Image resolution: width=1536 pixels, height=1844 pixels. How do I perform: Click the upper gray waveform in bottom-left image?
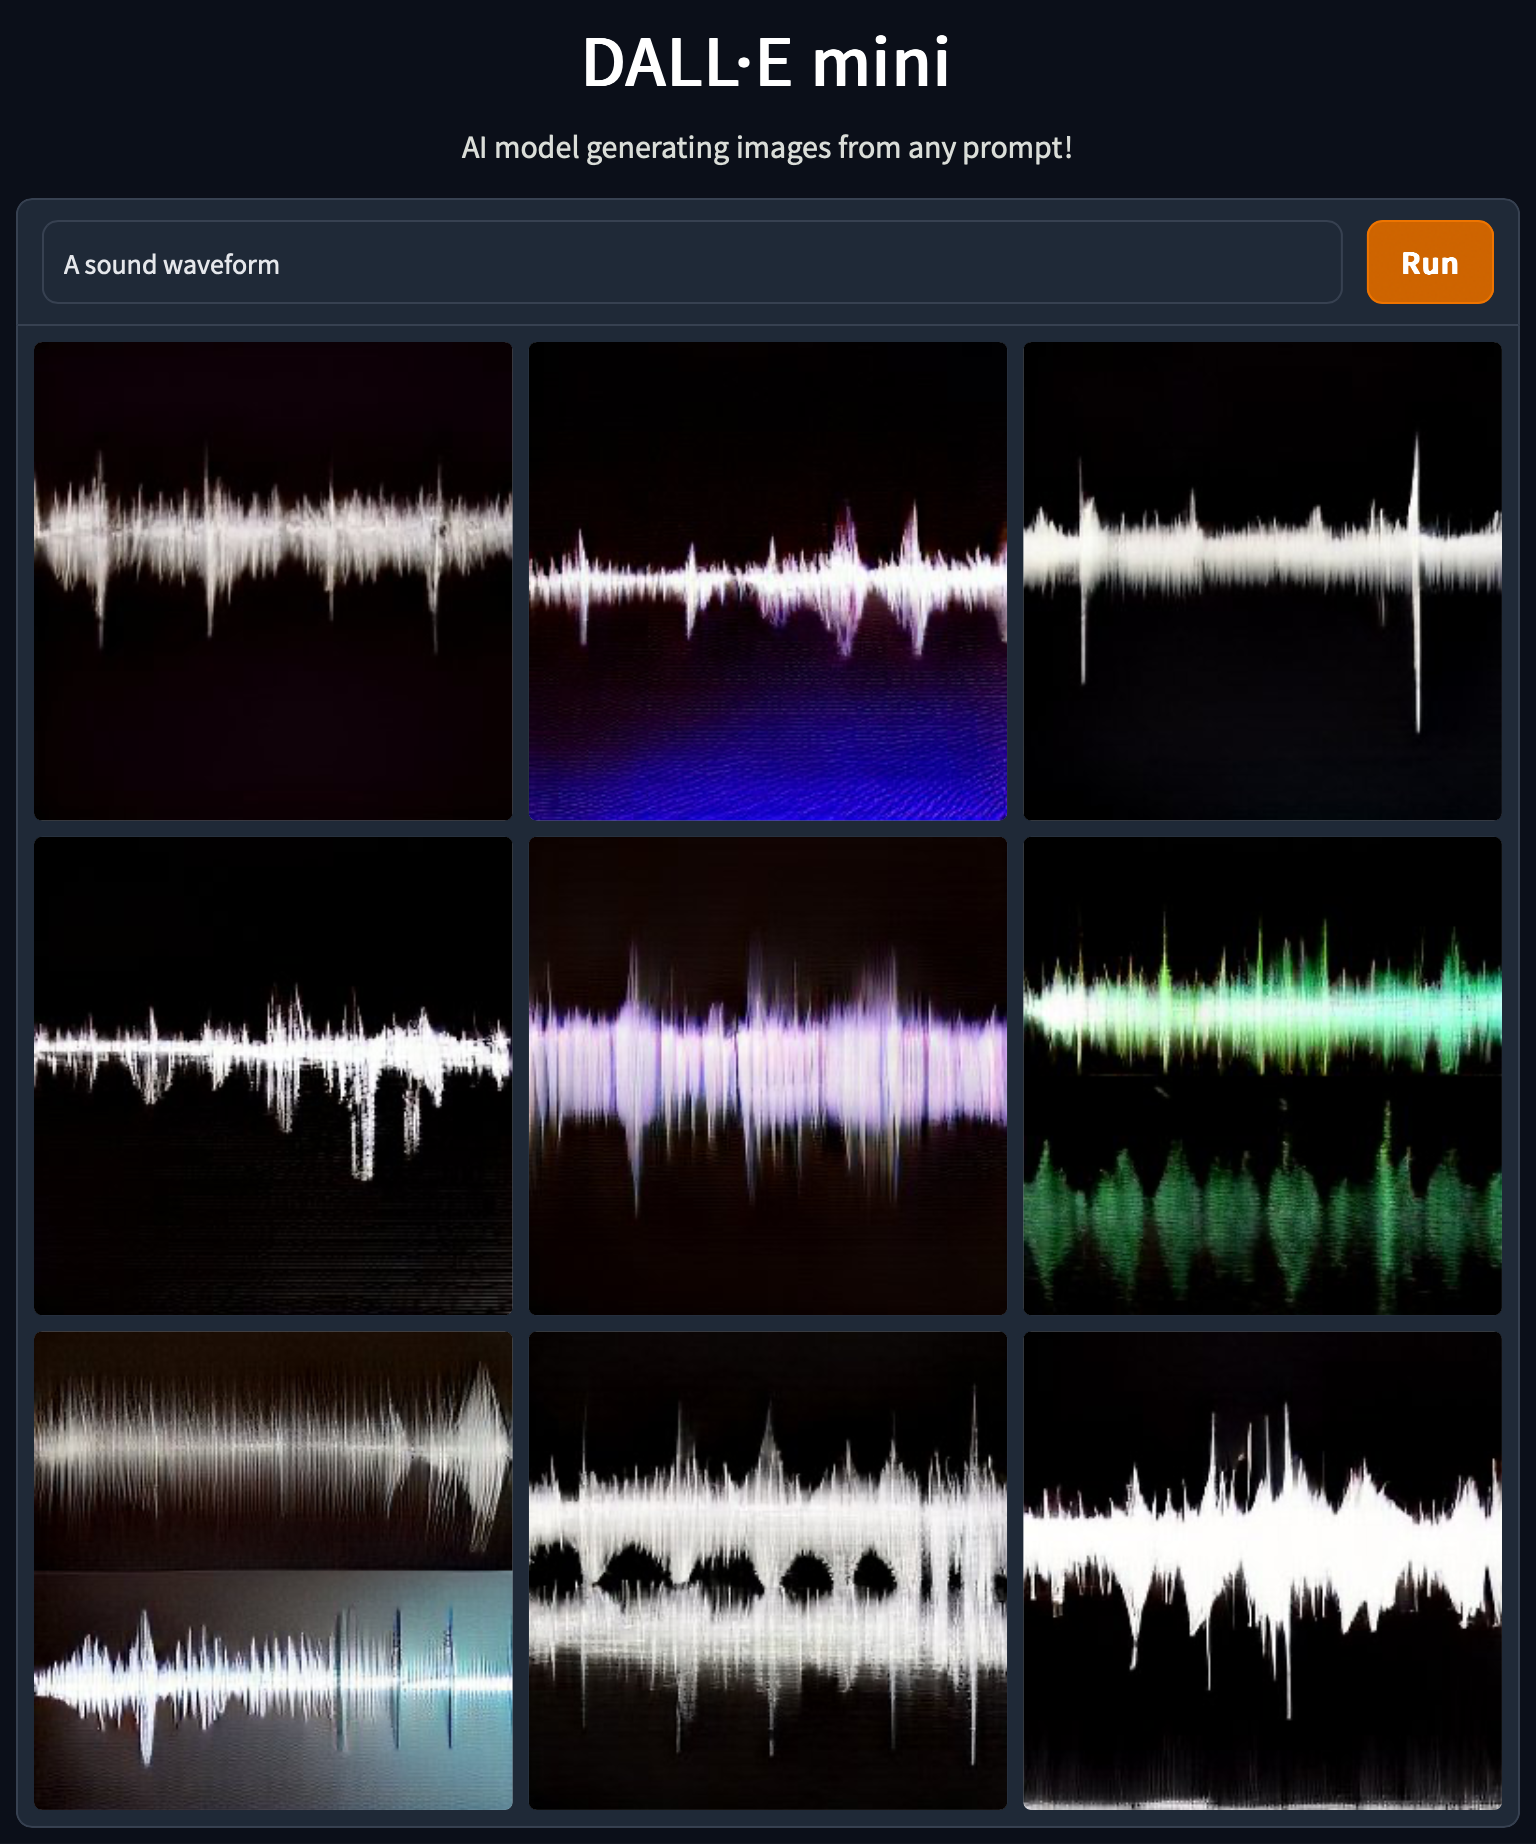273,1445
